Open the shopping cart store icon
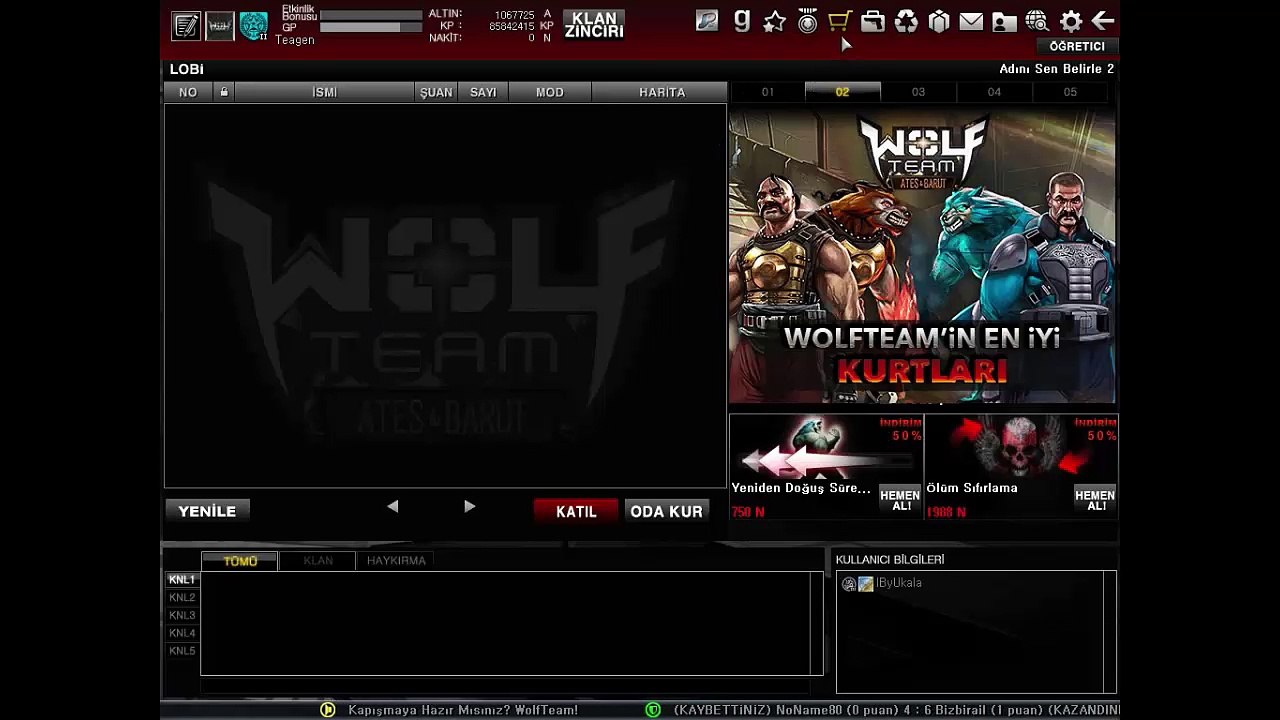The image size is (1280, 720). point(840,21)
